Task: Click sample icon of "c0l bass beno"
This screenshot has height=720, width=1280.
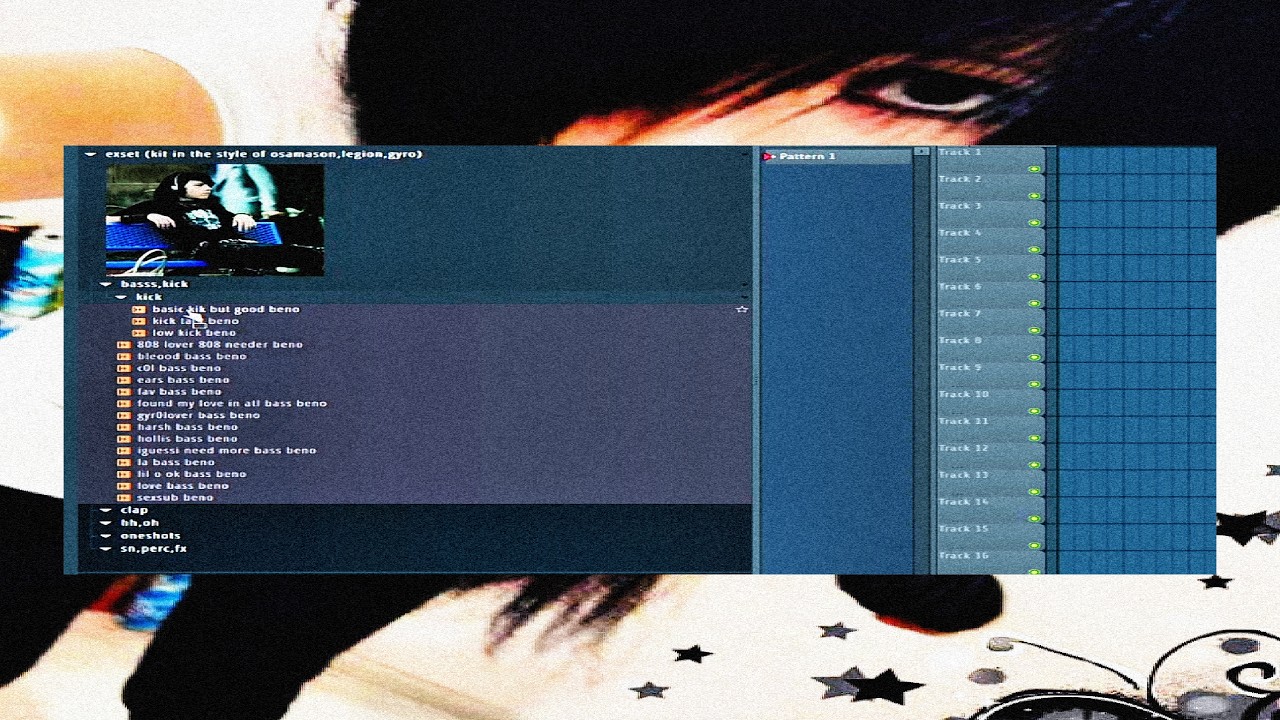Action: pyautogui.click(x=124, y=368)
